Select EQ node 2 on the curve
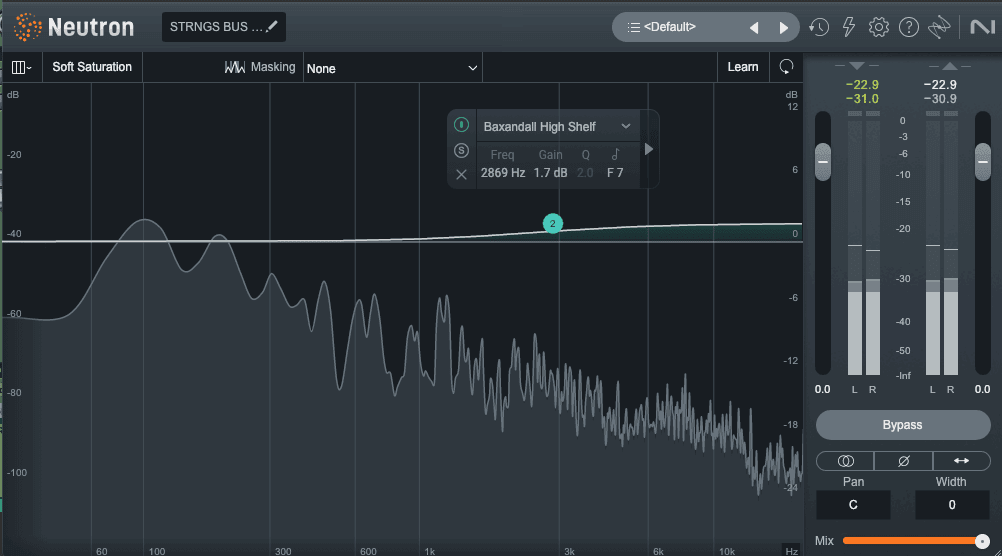Screen dimensions: 1002x556 [553, 224]
